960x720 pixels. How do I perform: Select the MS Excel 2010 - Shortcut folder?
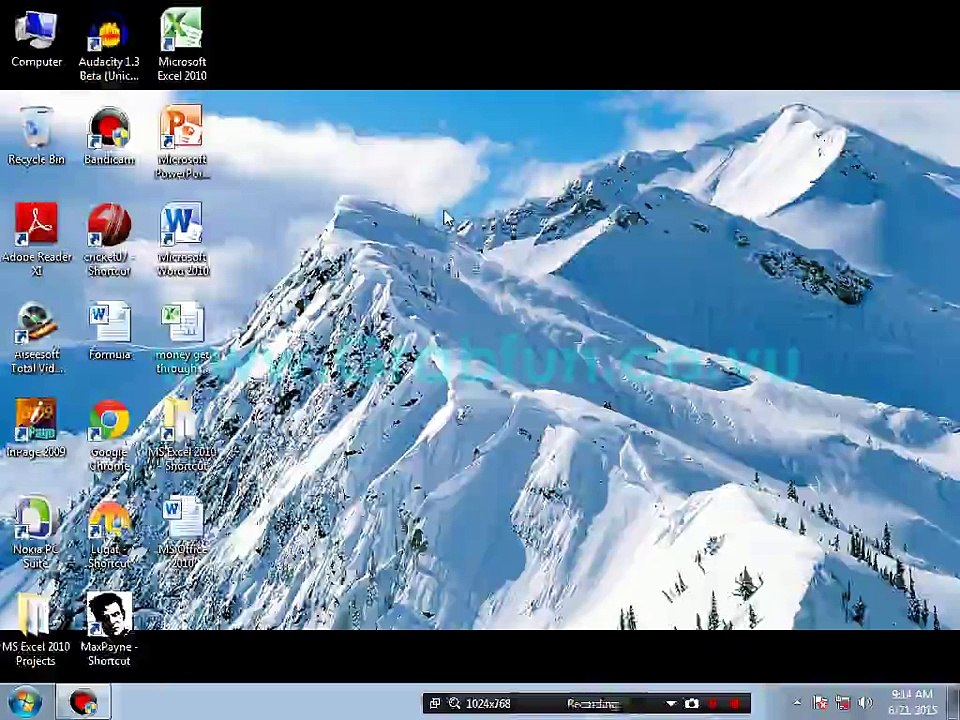(x=182, y=435)
